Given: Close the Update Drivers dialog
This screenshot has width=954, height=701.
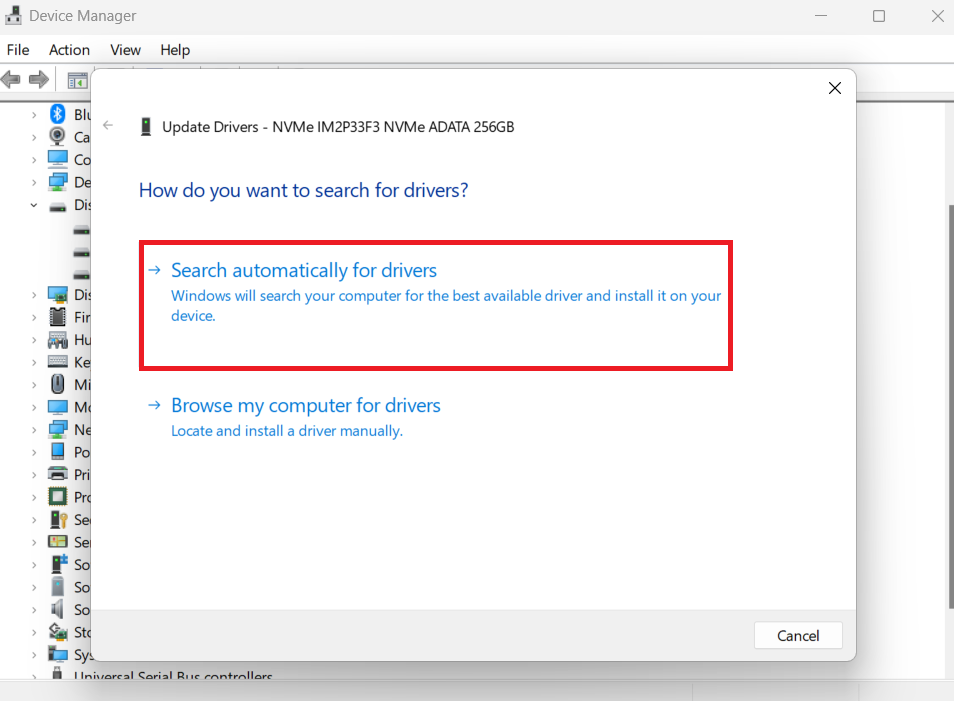Looking at the screenshot, I should pos(835,88).
